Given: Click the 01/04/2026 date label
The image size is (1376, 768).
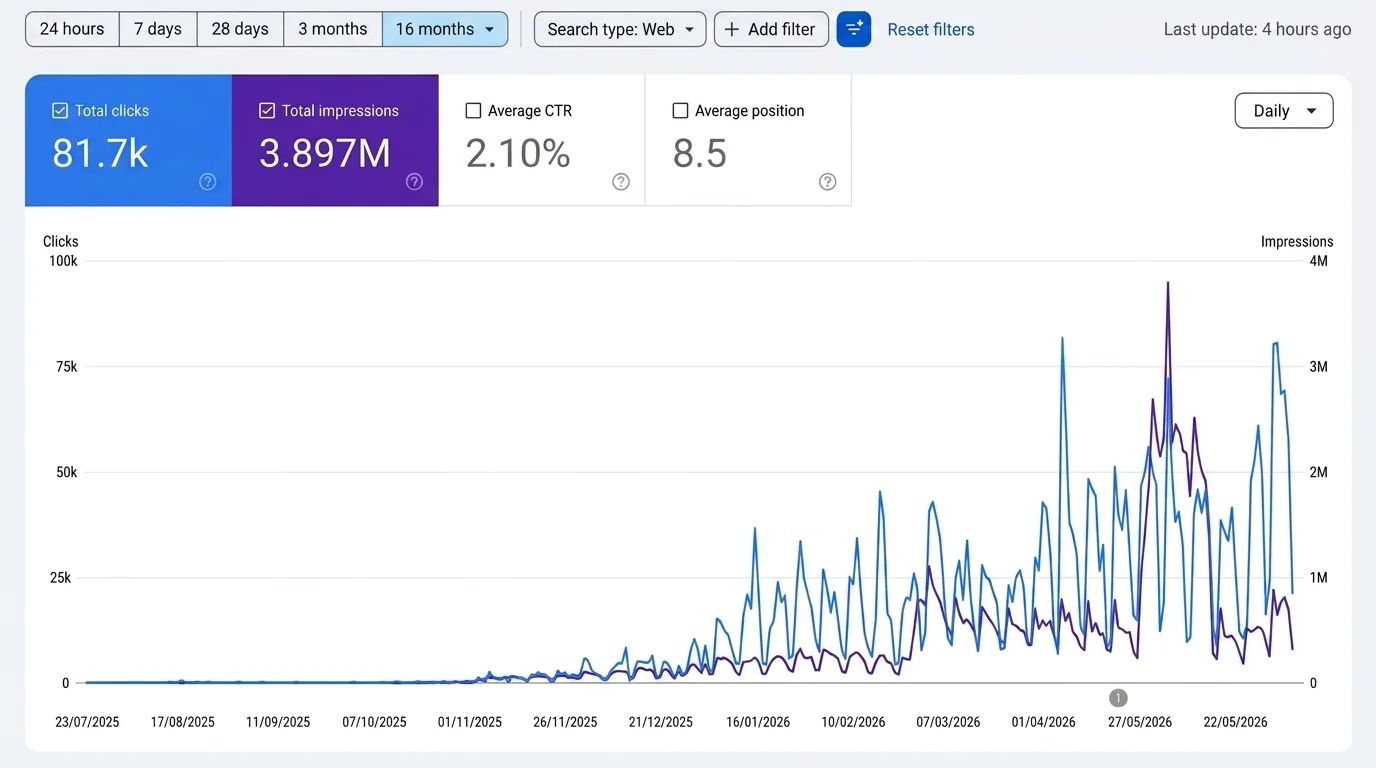Looking at the screenshot, I should point(1044,722).
